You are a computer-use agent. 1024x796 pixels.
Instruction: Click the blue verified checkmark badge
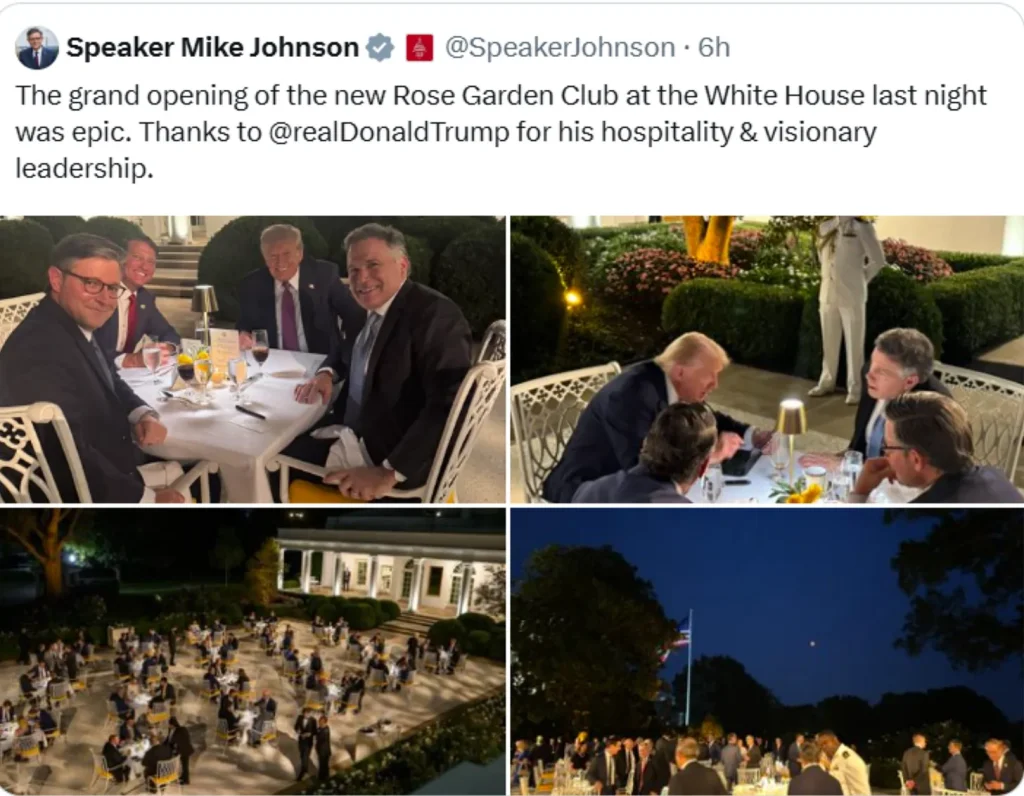pyautogui.click(x=380, y=48)
